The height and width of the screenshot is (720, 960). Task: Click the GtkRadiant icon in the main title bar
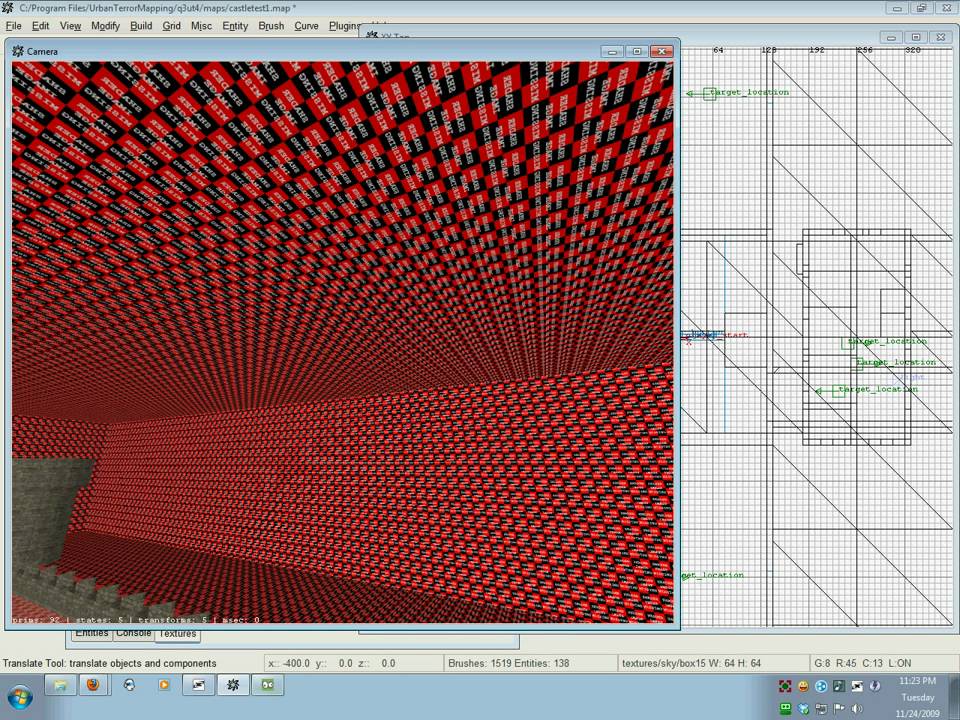point(7,7)
